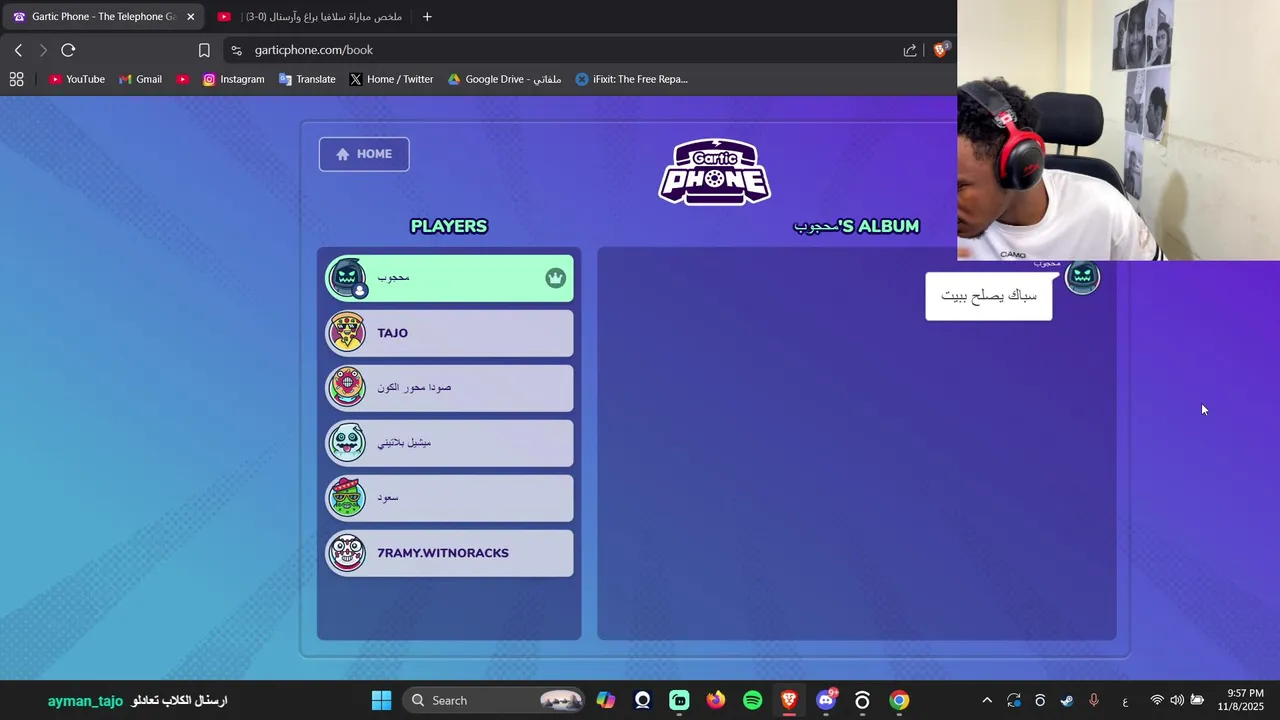Open the YouTube bookmark
The width and height of the screenshot is (1280, 720).
click(x=77, y=79)
